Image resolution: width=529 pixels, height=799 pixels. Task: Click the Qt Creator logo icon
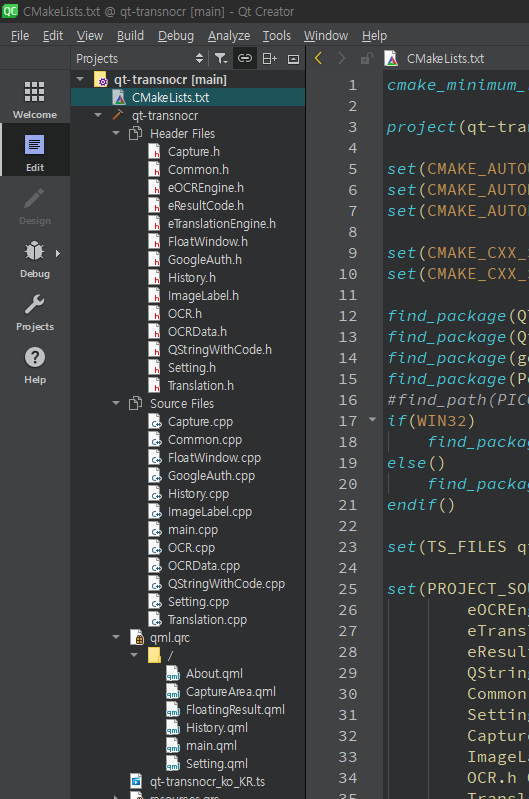[x=10, y=11]
